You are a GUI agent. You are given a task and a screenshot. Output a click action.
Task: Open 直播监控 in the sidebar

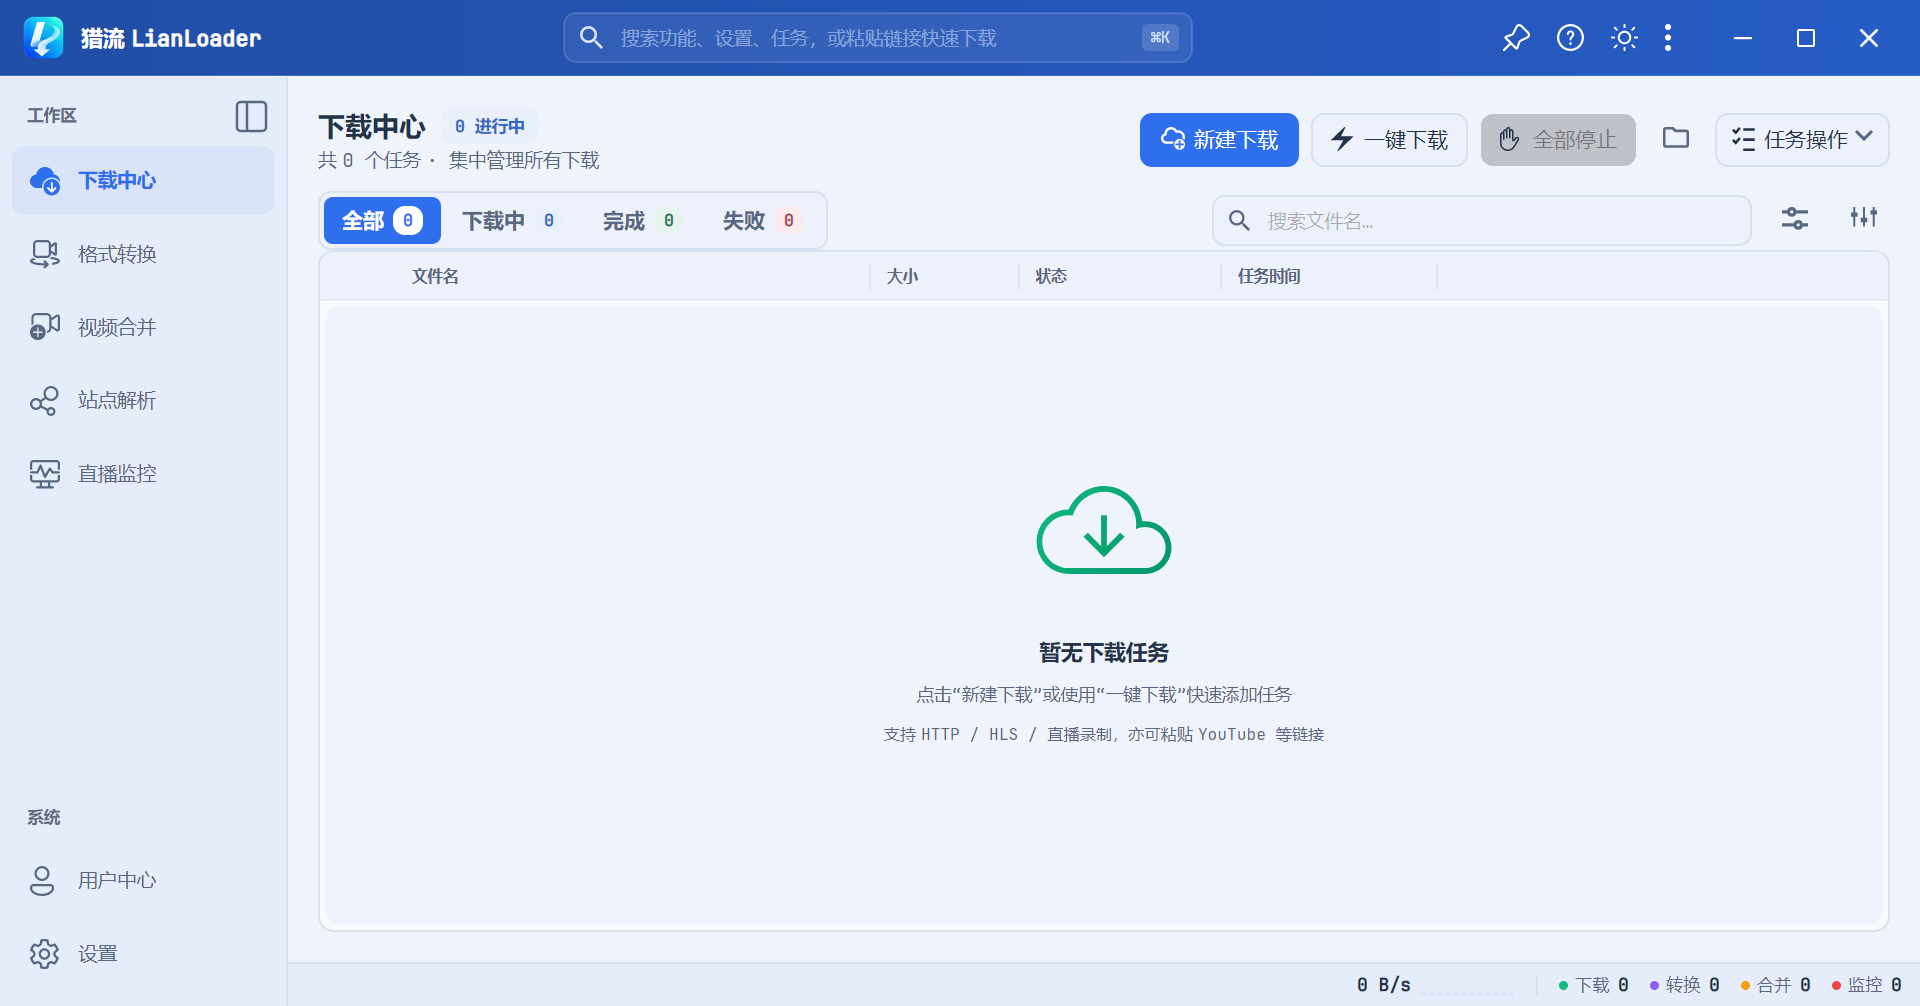click(143, 473)
